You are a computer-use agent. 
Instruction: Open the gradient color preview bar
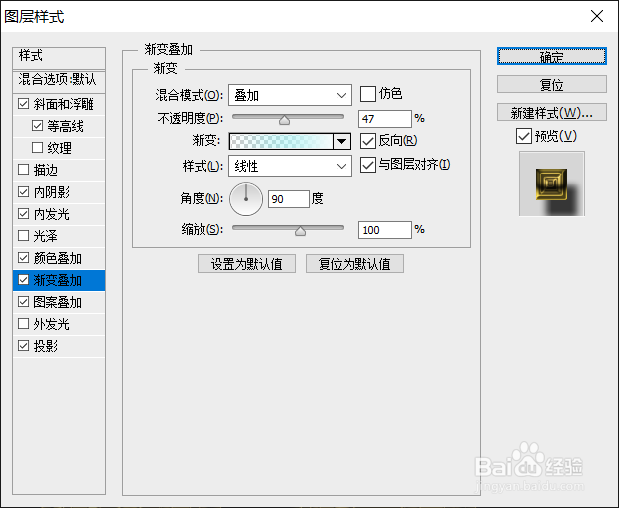281,141
